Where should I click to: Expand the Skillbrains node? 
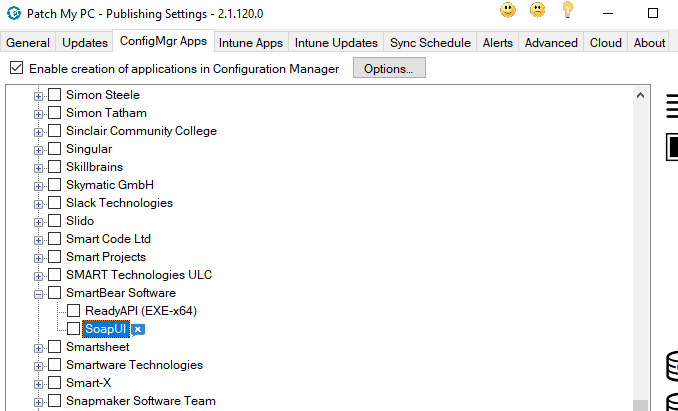[38, 169]
